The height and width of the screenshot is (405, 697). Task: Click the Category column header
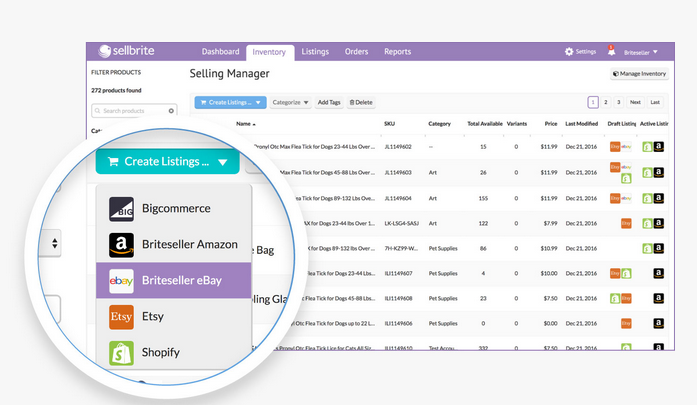tap(439, 124)
